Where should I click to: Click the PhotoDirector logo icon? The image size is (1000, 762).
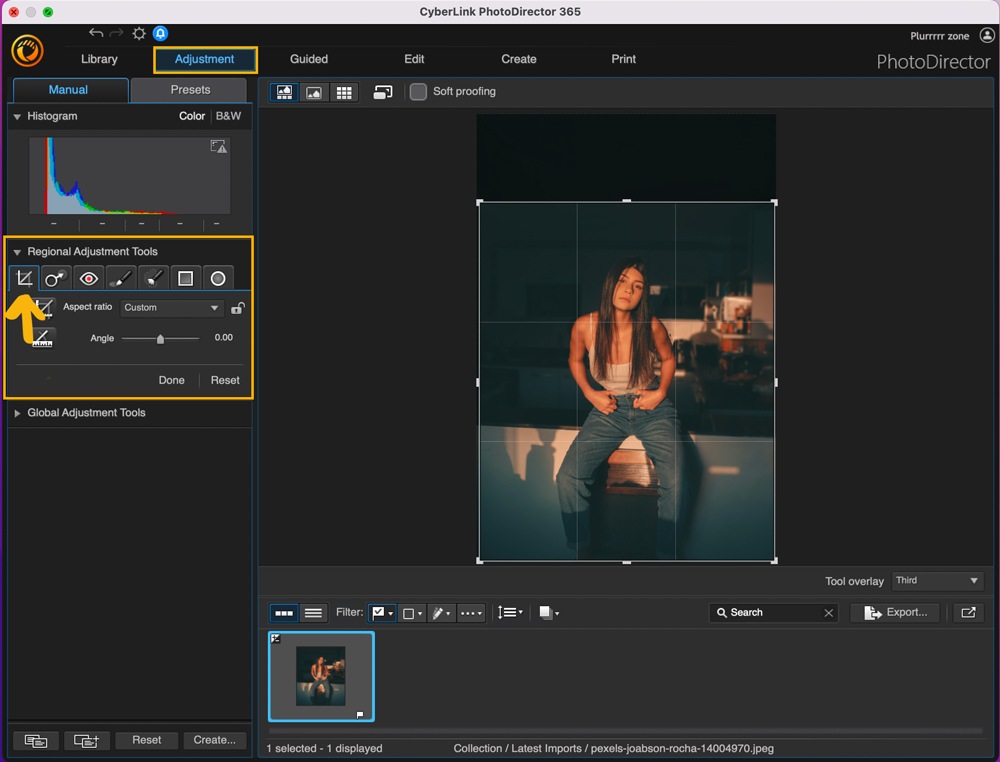[27, 51]
